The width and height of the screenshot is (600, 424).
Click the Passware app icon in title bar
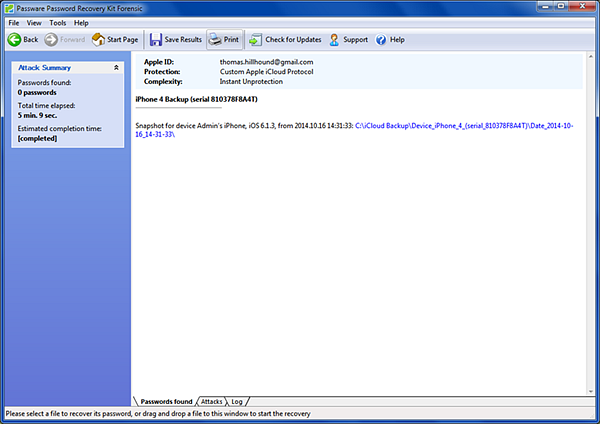point(9,8)
